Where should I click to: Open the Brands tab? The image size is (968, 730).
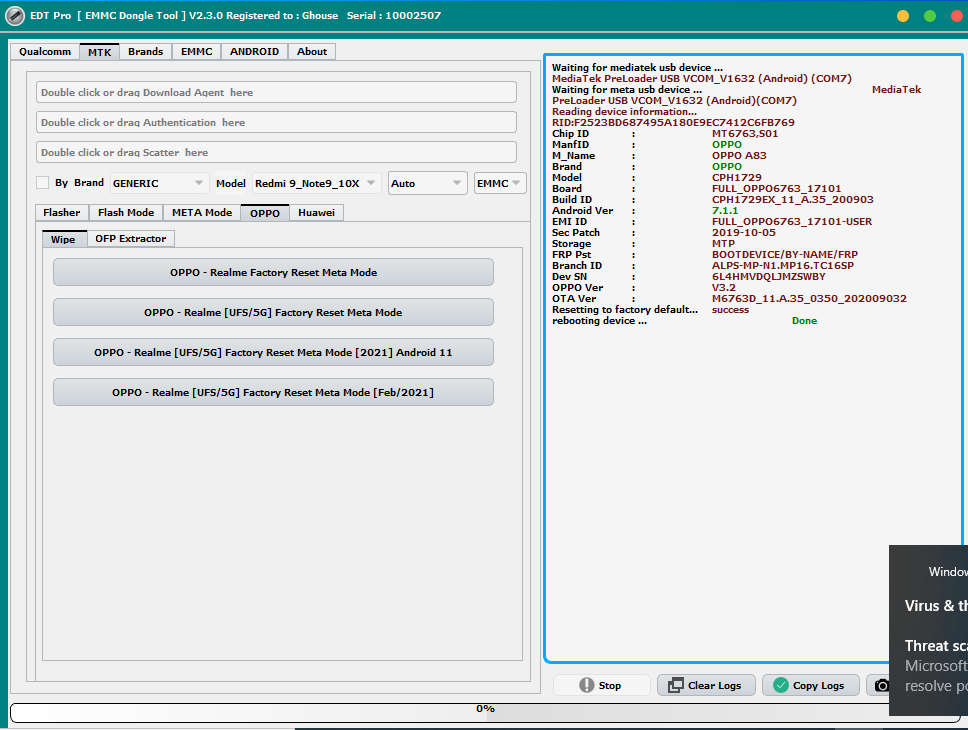146,52
